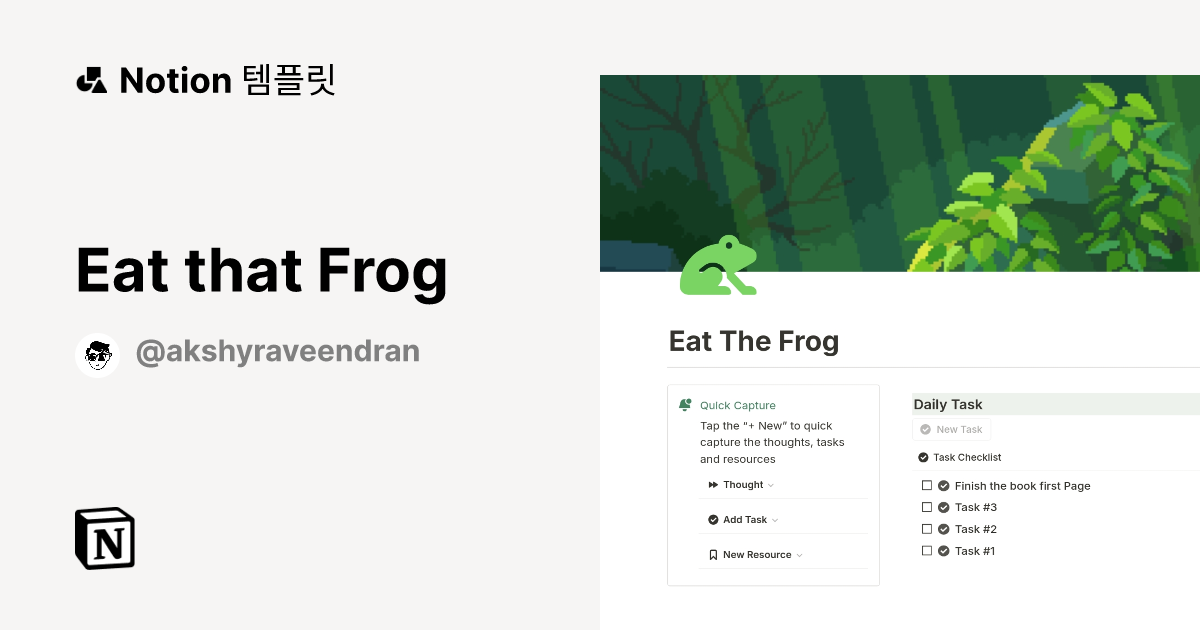This screenshot has width=1200, height=630.
Task: Click the creator's avatar thumbnail
Action: coord(97,354)
